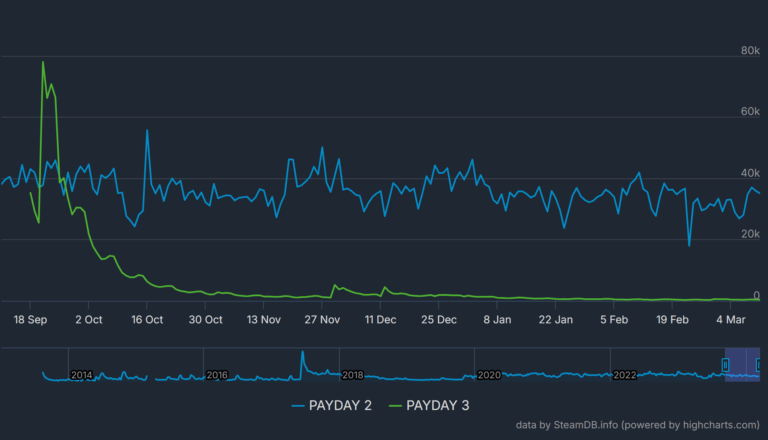
Task: Click the PAYDAY 3 launch peak near 80k
Action: [43, 63]
